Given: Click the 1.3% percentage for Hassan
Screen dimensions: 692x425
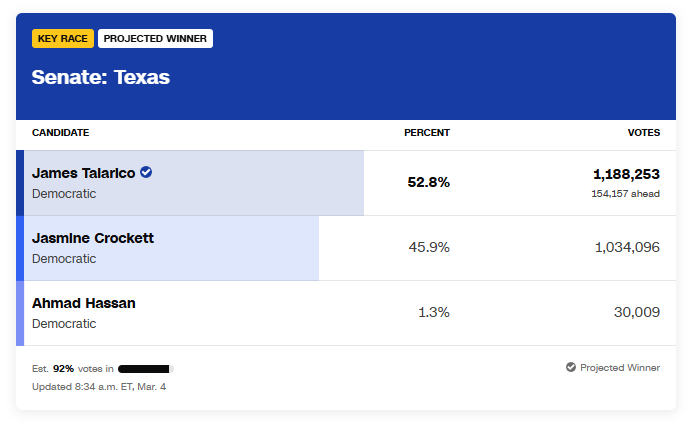Looking at the screenshot, I should [x=433, y=312].
